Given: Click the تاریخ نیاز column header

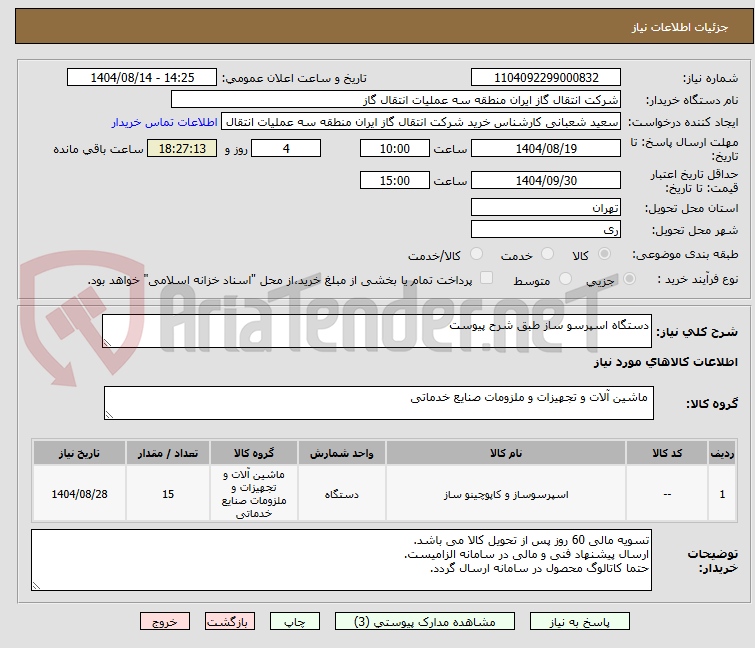Looking at the screenshot, I should pos(79,453).
